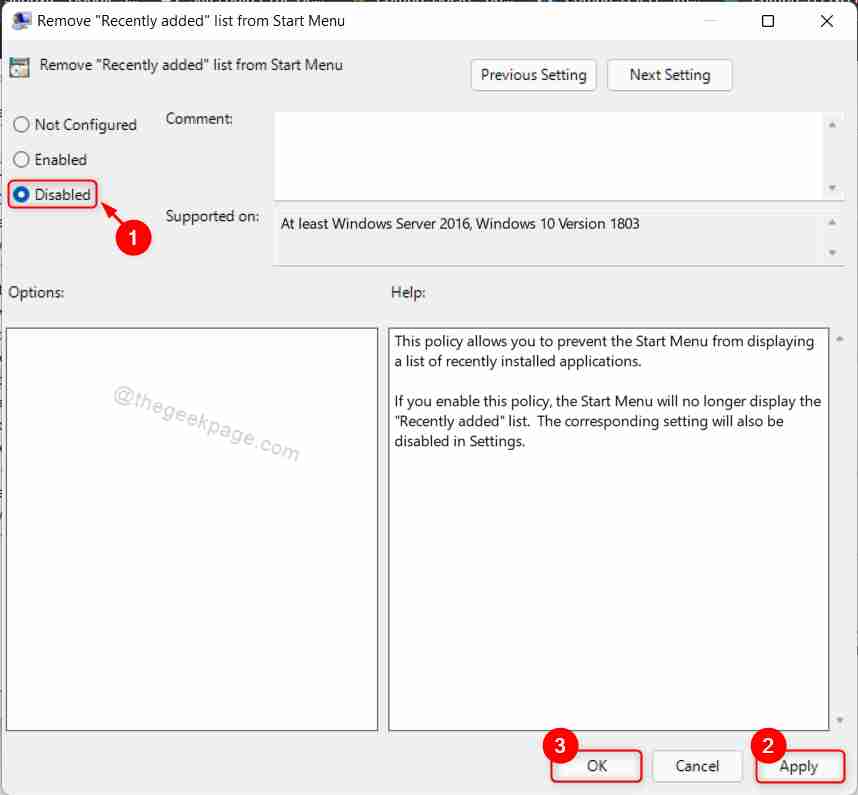
Task: Choose the Not Configured option
Action: (20, 125)
